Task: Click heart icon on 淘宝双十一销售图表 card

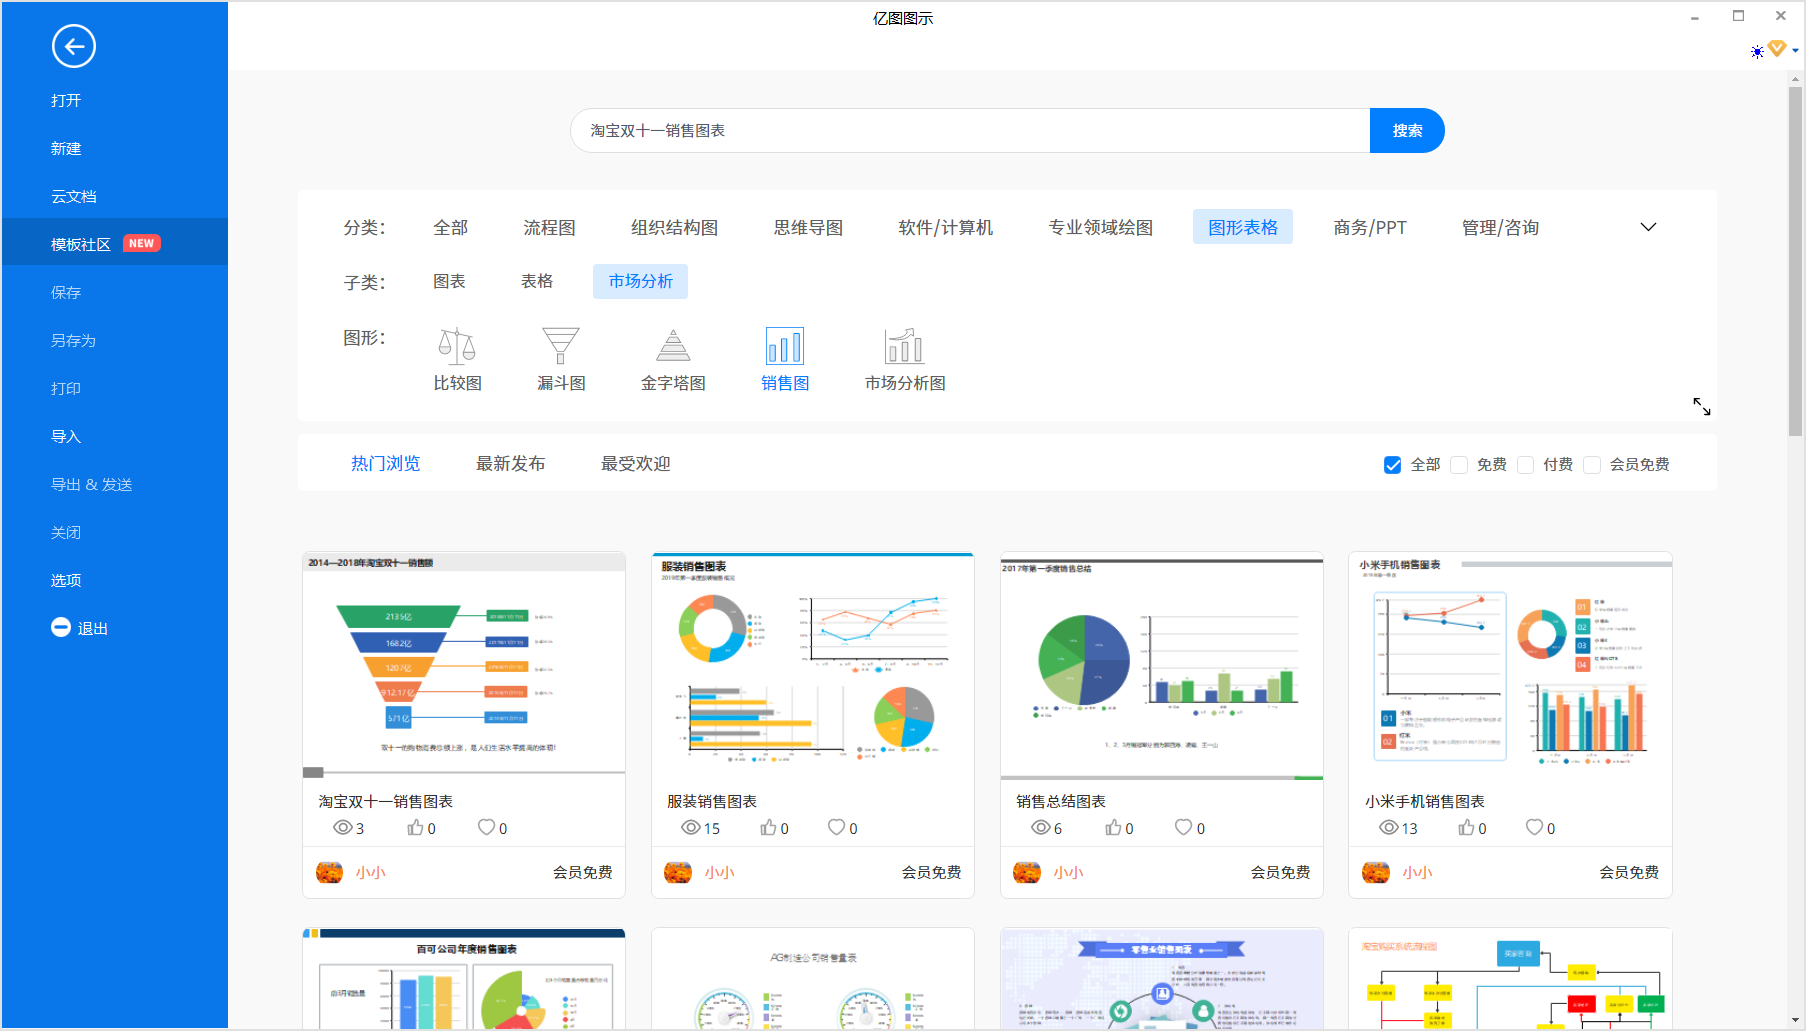Action: pos(486,827)
